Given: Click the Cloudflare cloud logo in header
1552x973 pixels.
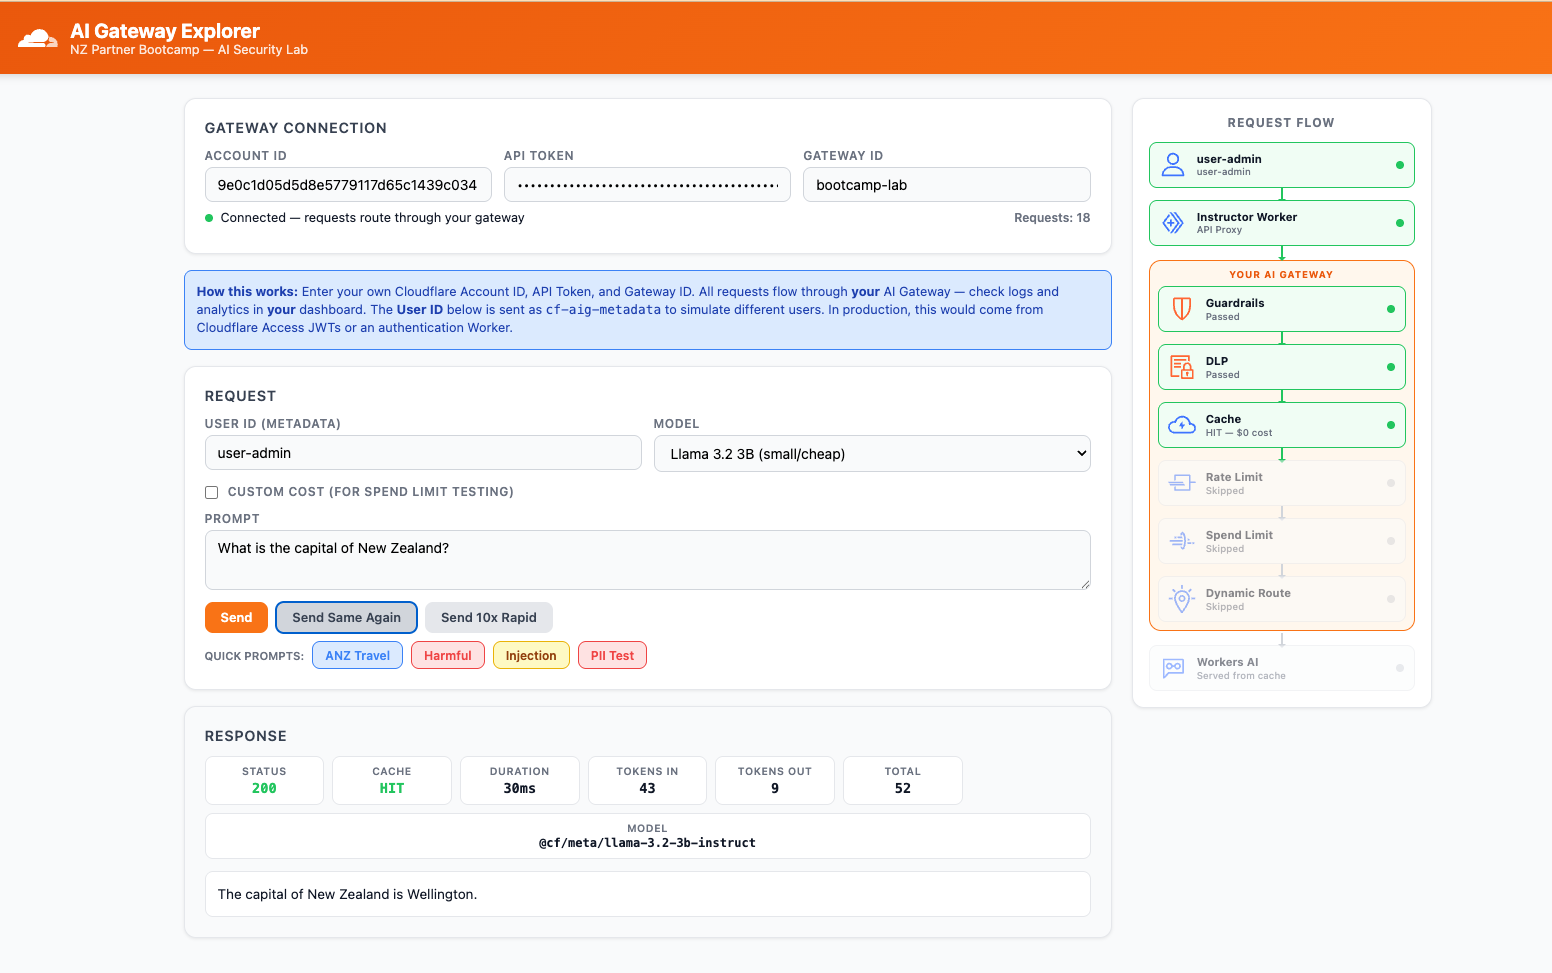Looking at the screenshot, I should coord(38,39).
